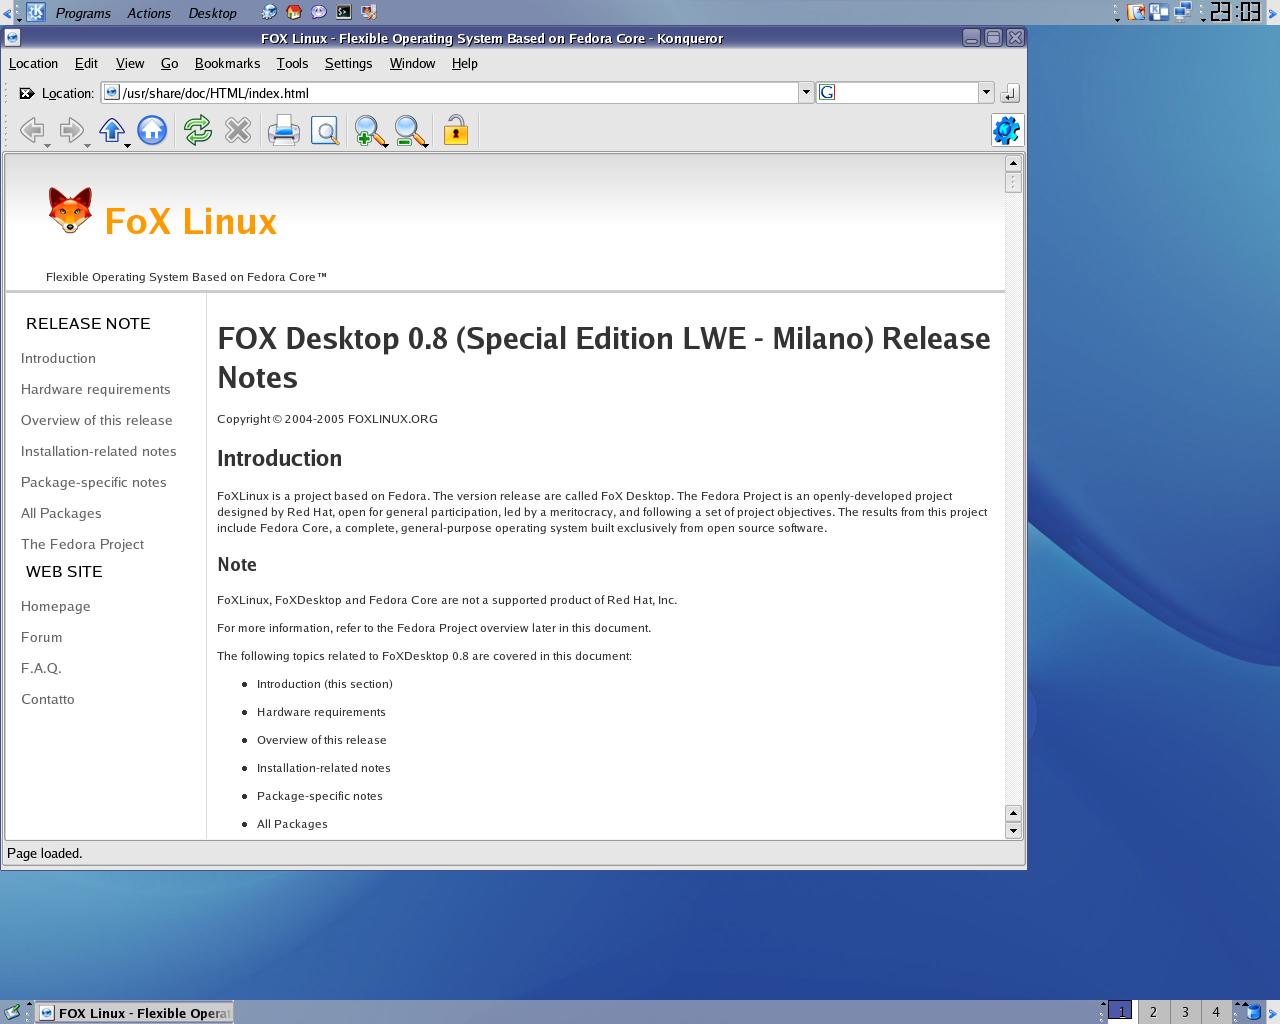Clear the location bar with arrow-X icon
Viewport: 1280px width, 1024px height.
[x=27, y=93]
